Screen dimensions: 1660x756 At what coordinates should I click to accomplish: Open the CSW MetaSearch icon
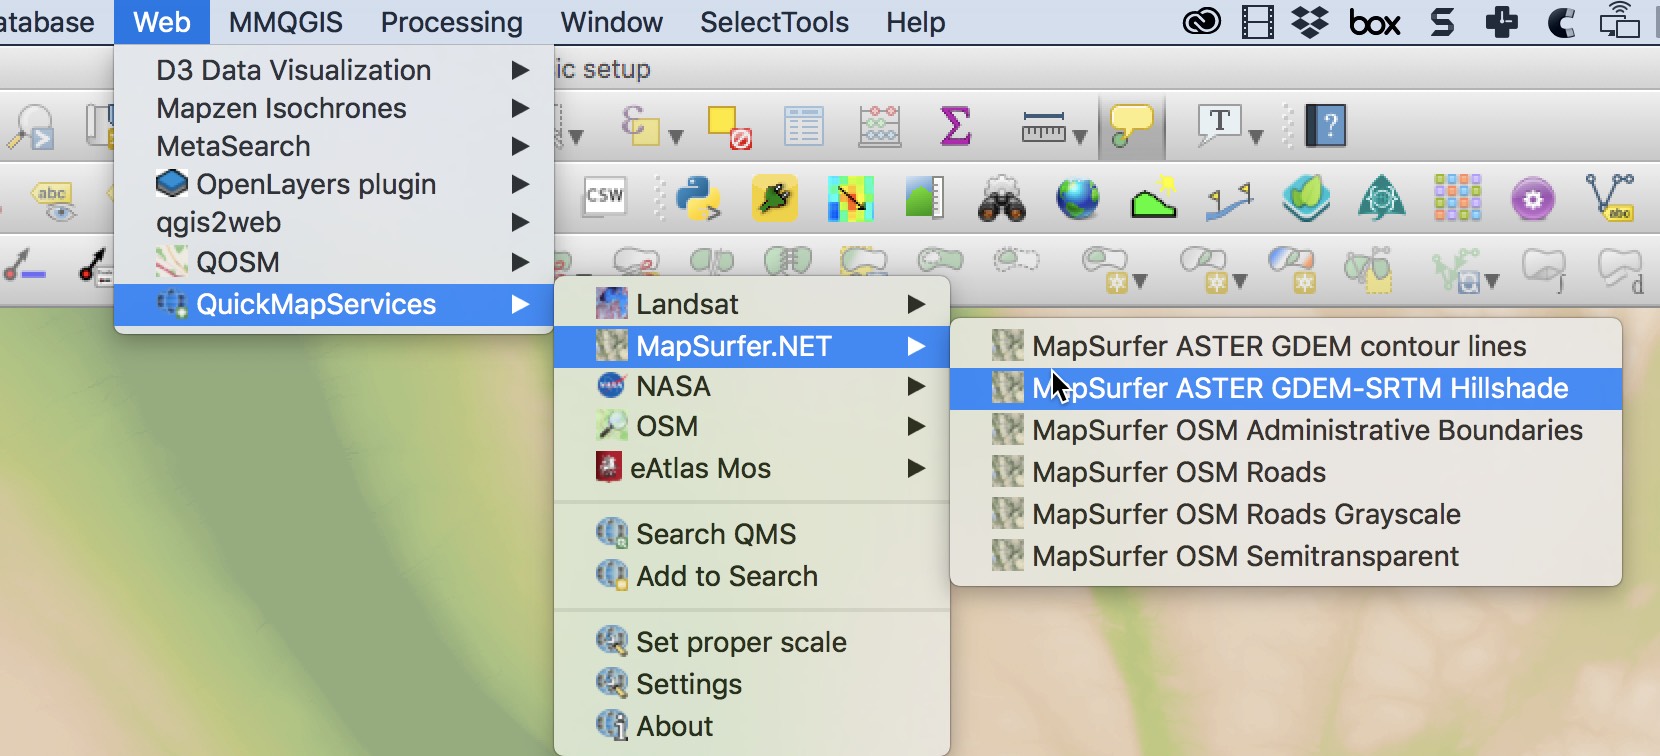[x=605, y=197]
